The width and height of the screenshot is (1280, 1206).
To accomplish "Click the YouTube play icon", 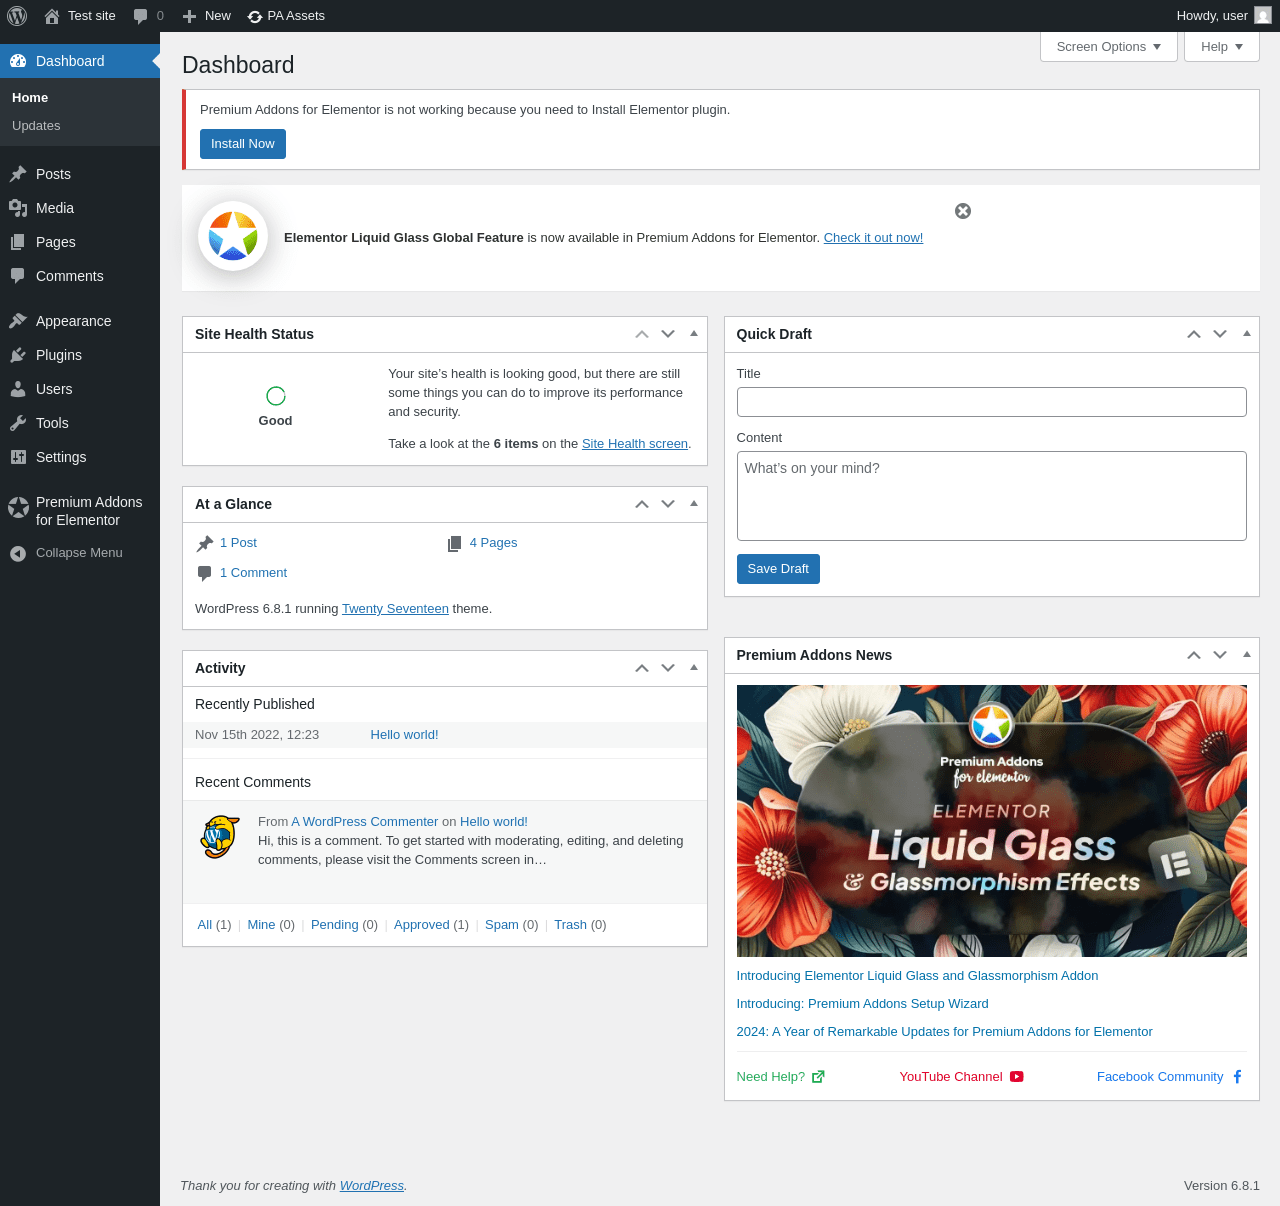I will [x=1017, y=1077].
